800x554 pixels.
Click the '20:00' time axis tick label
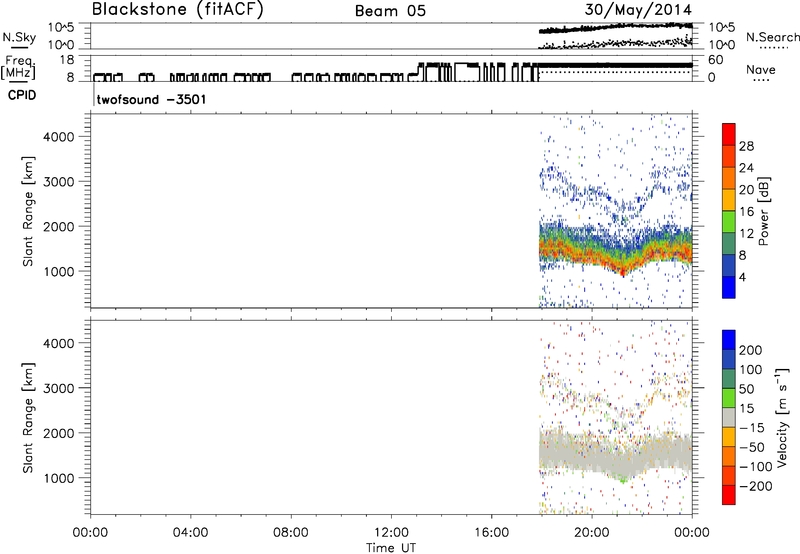[x=591, y=533]
